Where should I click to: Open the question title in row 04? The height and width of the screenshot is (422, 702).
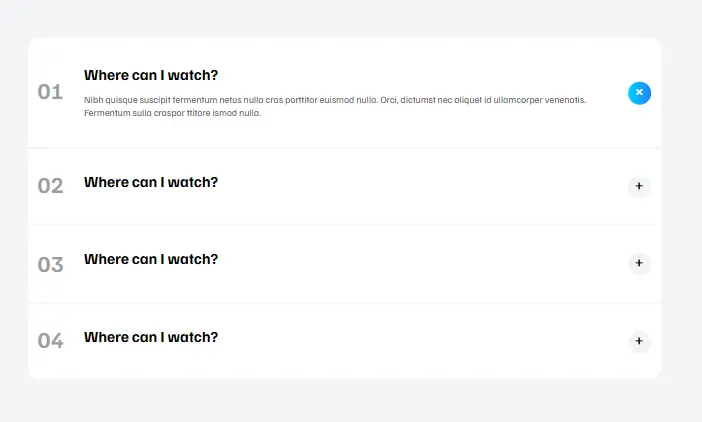pos(151,337)
